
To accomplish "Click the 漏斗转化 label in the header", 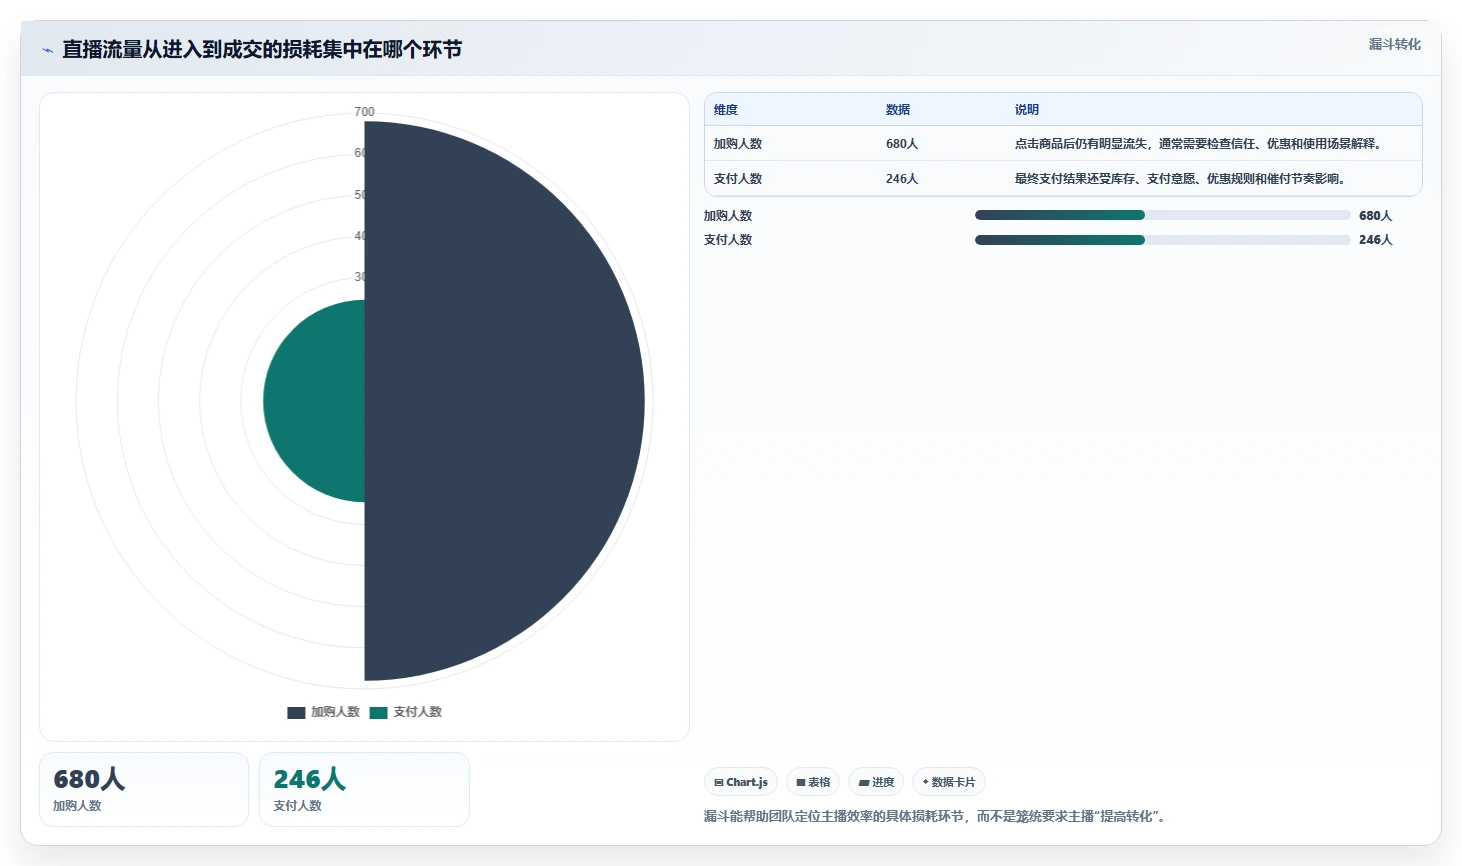I will point(1394,44).
